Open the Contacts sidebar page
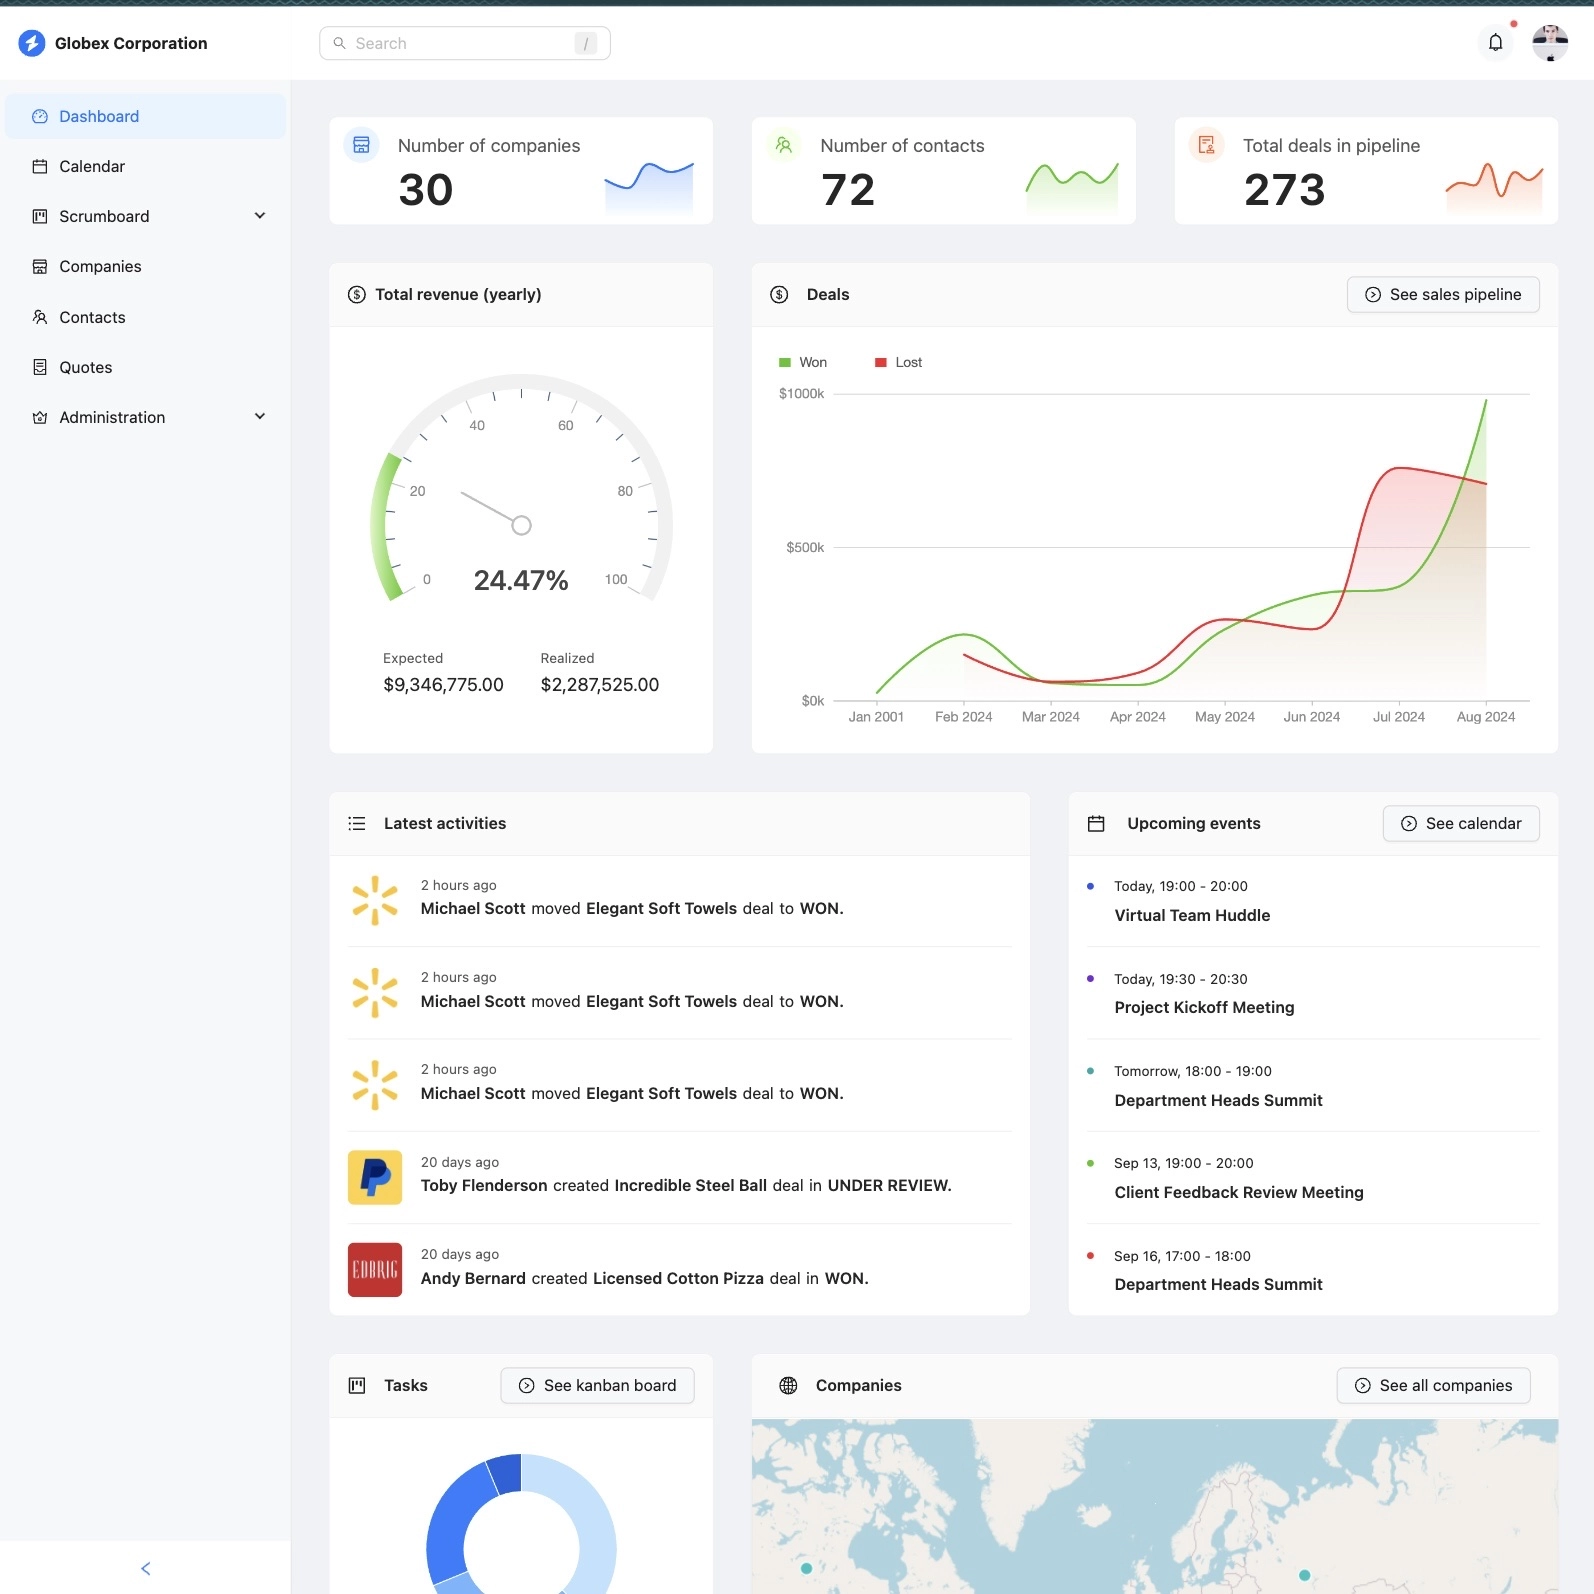The image size is (1594, 1594). 146,317
